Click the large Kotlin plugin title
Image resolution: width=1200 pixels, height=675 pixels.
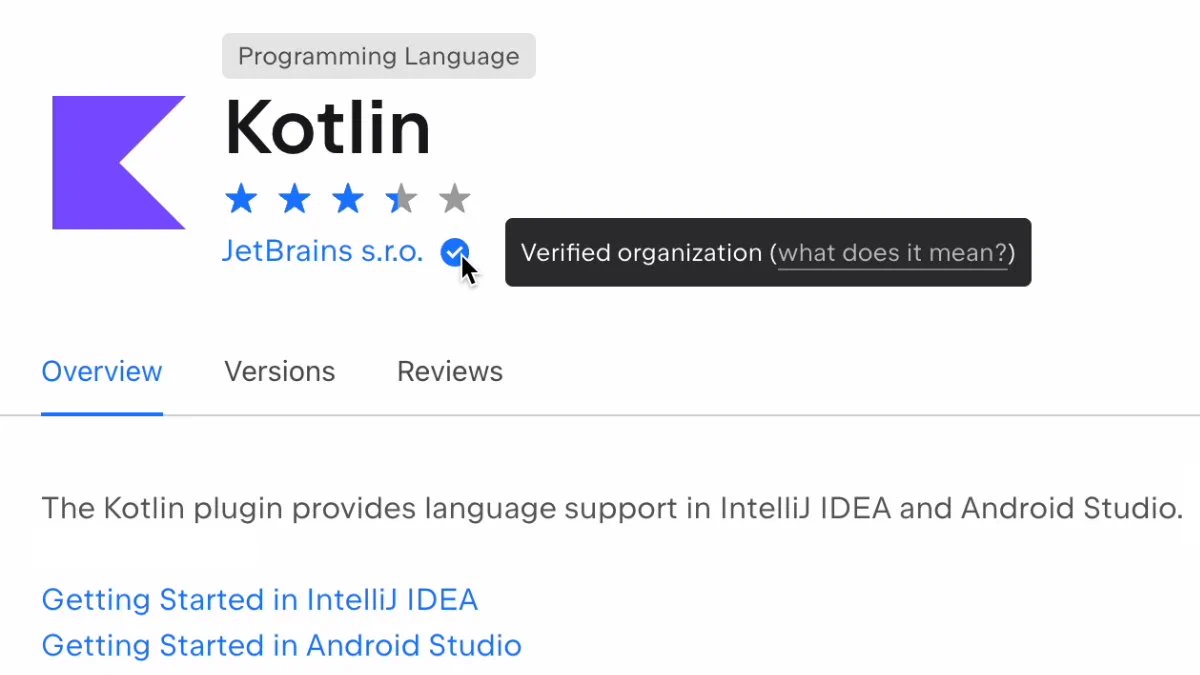pos(328,128)
